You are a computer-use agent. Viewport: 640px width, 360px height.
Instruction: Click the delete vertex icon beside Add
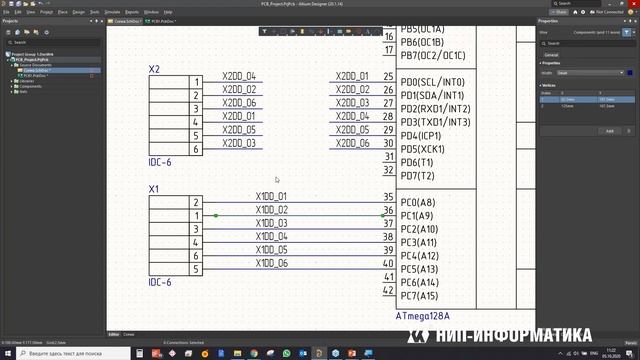(x=629, y=131)
